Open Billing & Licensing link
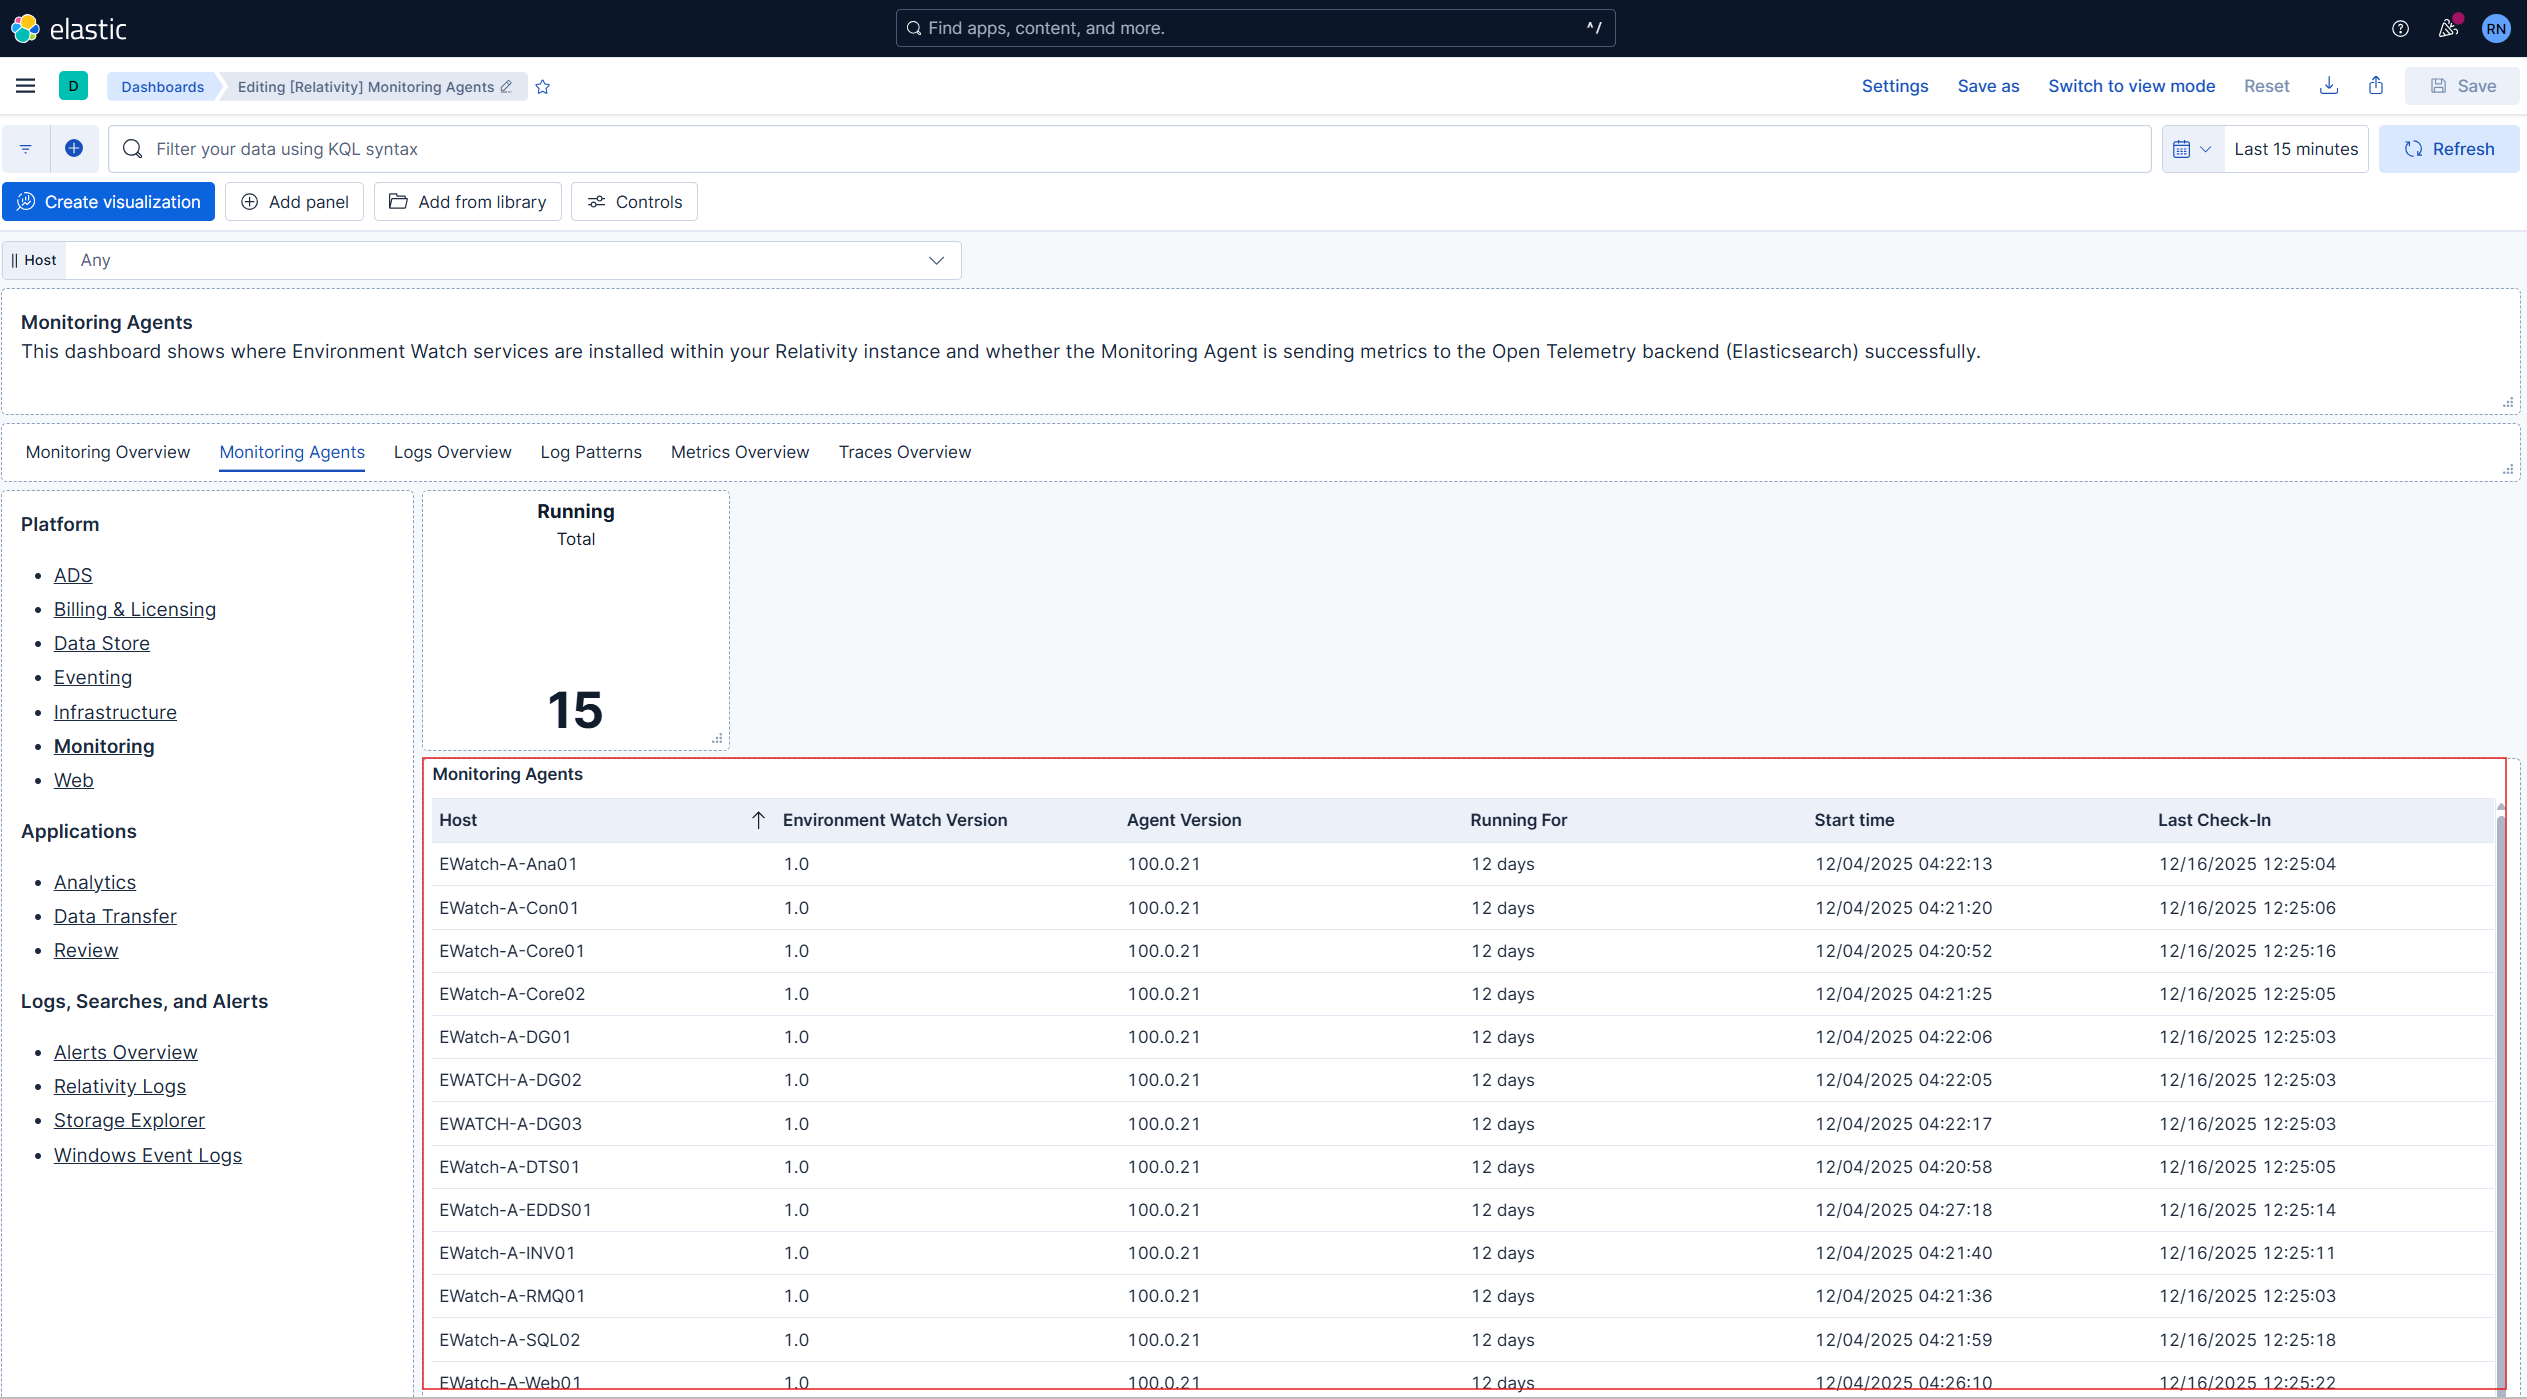 [x=135, y=609]
